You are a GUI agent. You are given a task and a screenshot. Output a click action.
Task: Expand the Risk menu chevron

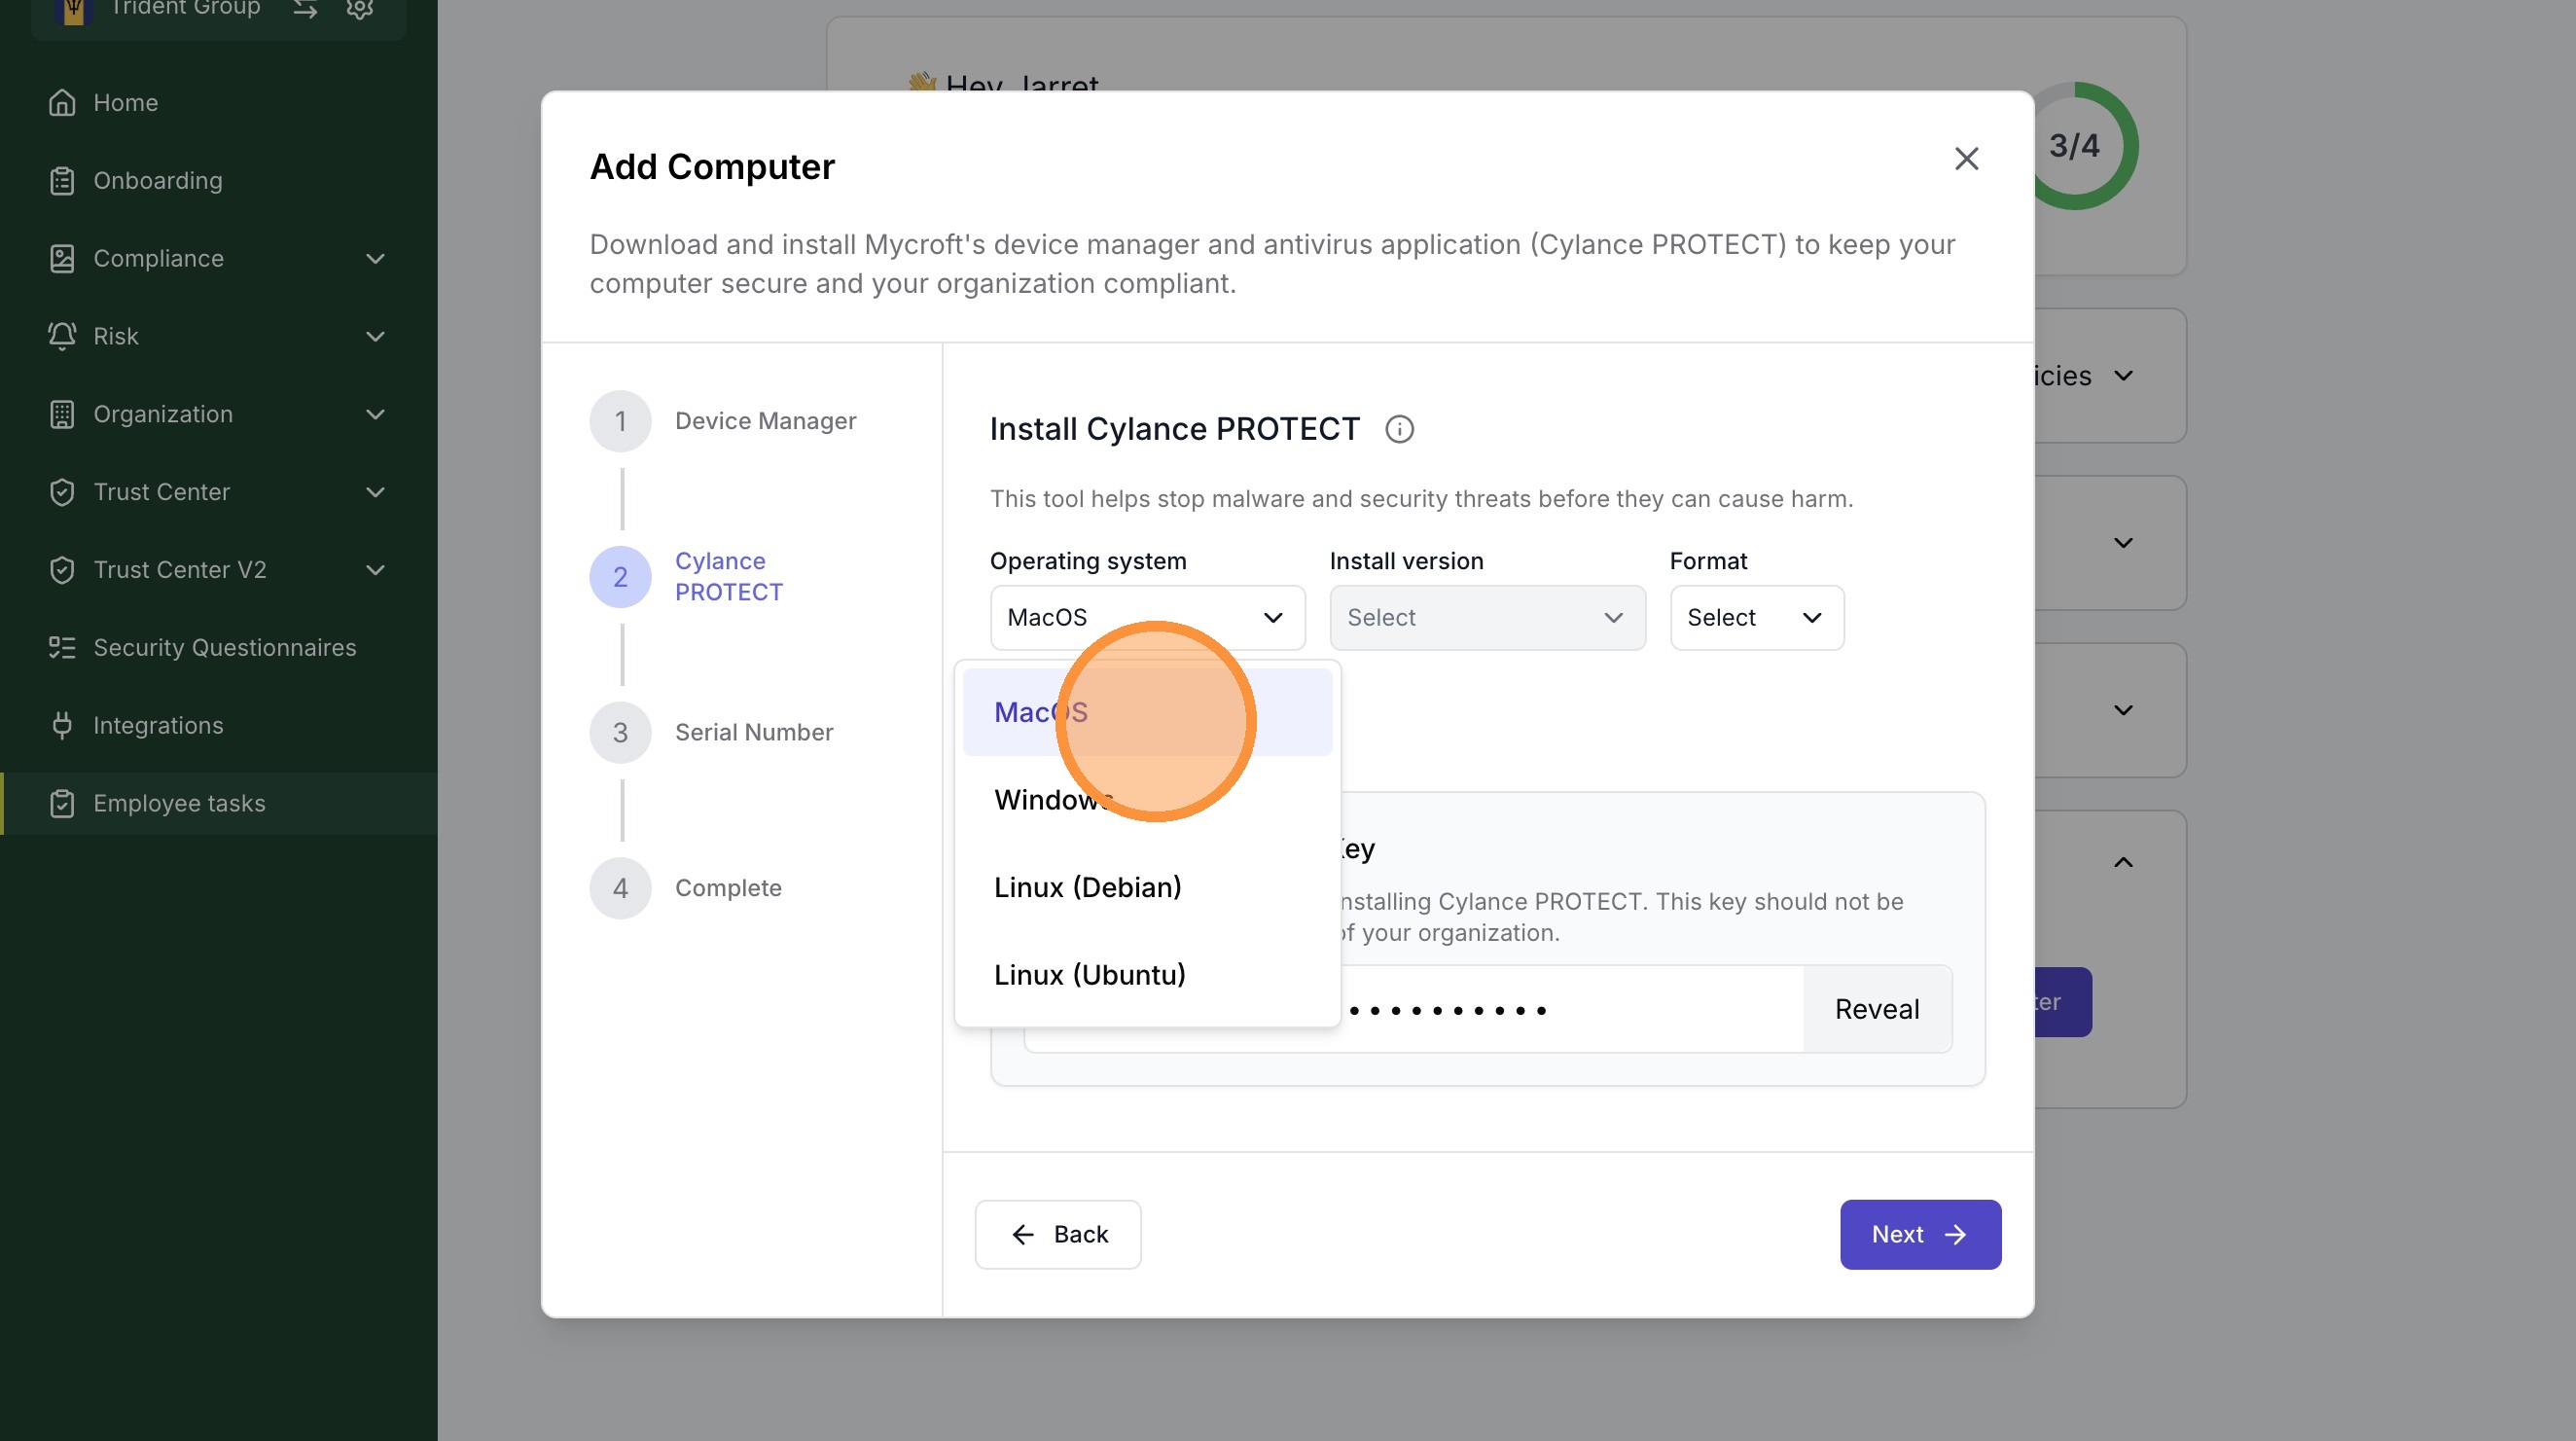click(375, 336)
